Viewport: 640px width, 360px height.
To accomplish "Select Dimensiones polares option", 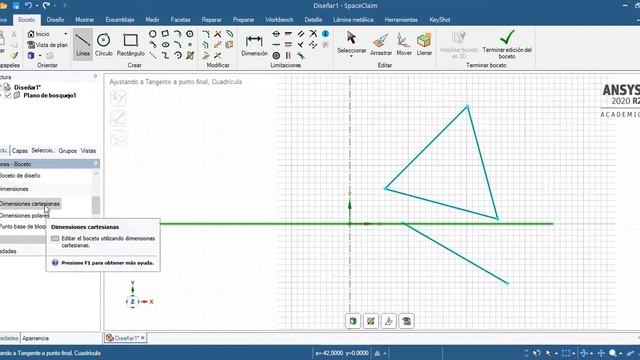I will pyautogui.click(x=24, y=216).
